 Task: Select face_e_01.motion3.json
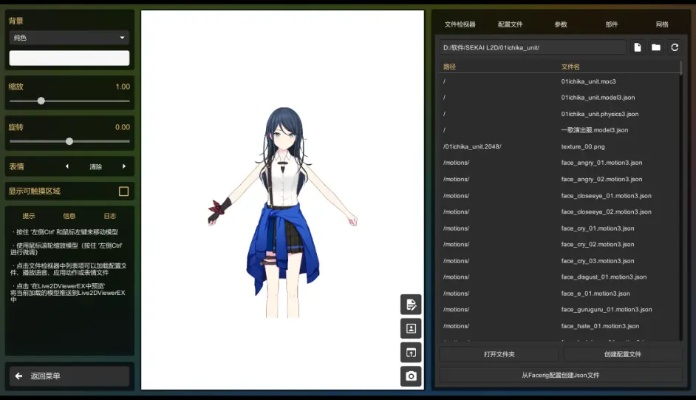point(595,293)
